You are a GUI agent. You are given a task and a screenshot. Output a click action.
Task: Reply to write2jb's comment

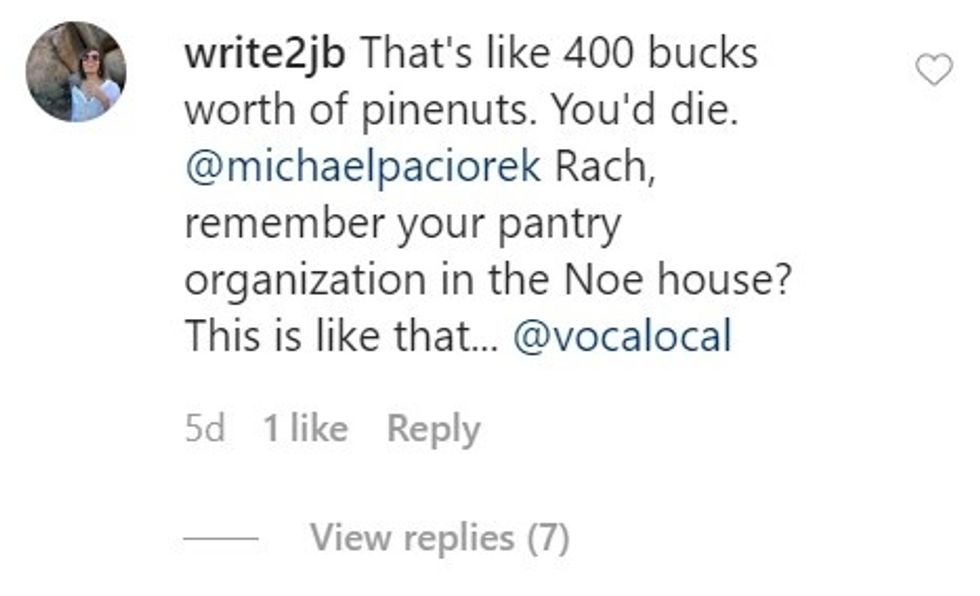(433, 429)
